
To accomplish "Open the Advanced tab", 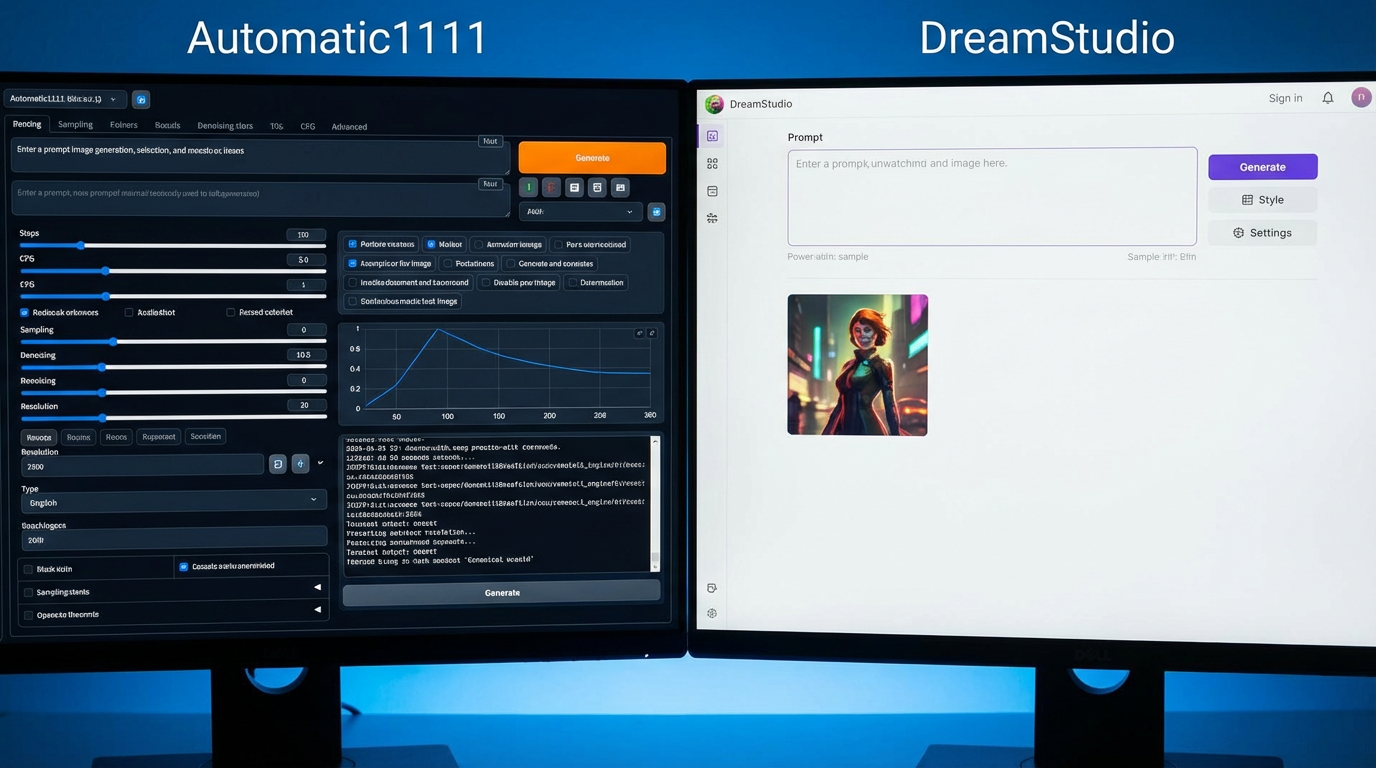I will tap(349, 127).
